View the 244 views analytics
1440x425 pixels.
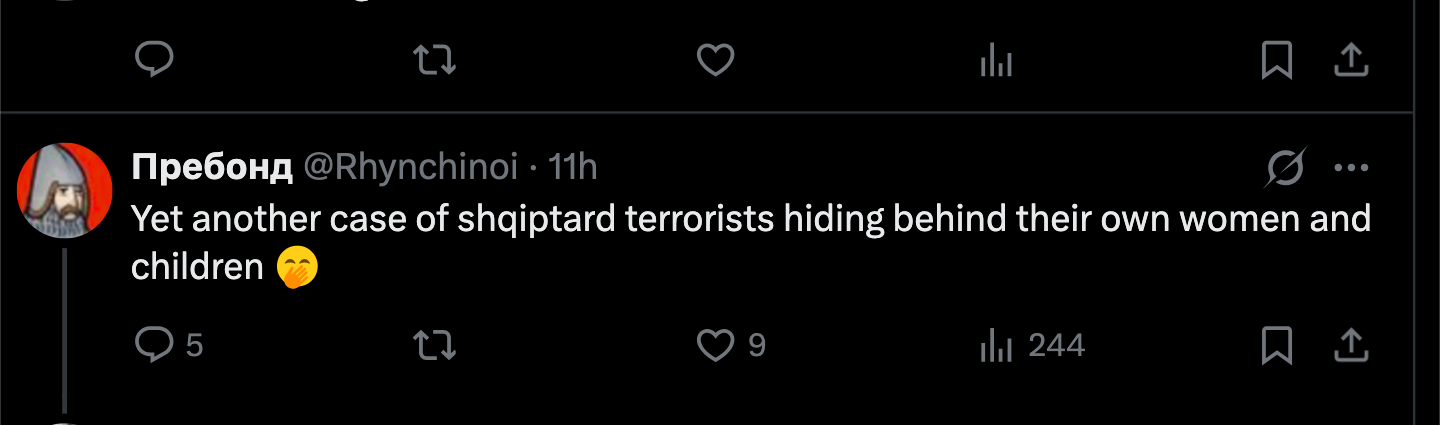(x=1032, y=345)
